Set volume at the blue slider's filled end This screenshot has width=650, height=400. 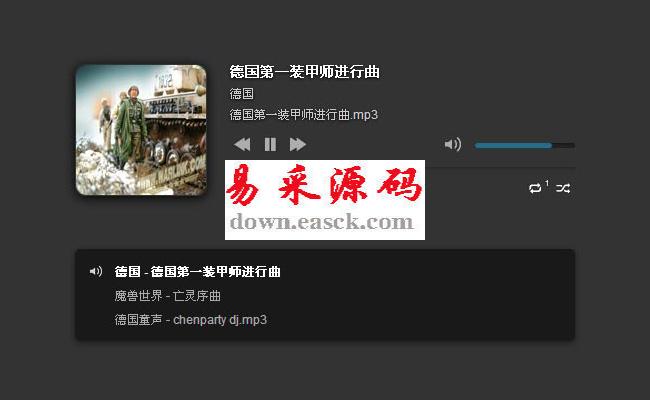[x=551, y=145]
